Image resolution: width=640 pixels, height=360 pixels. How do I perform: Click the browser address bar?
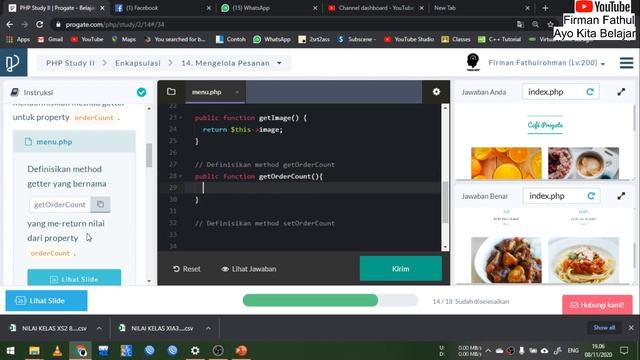point(286,24)
